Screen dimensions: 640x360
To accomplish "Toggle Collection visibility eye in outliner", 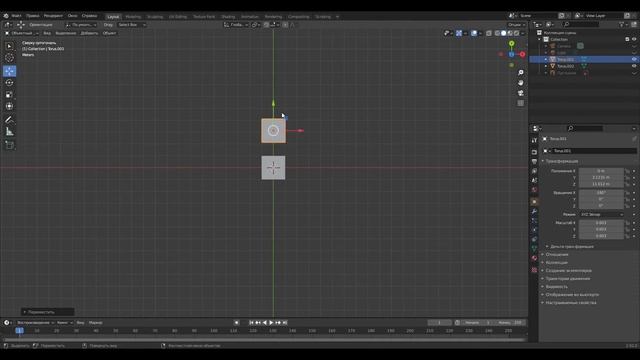I will (634, 39).
